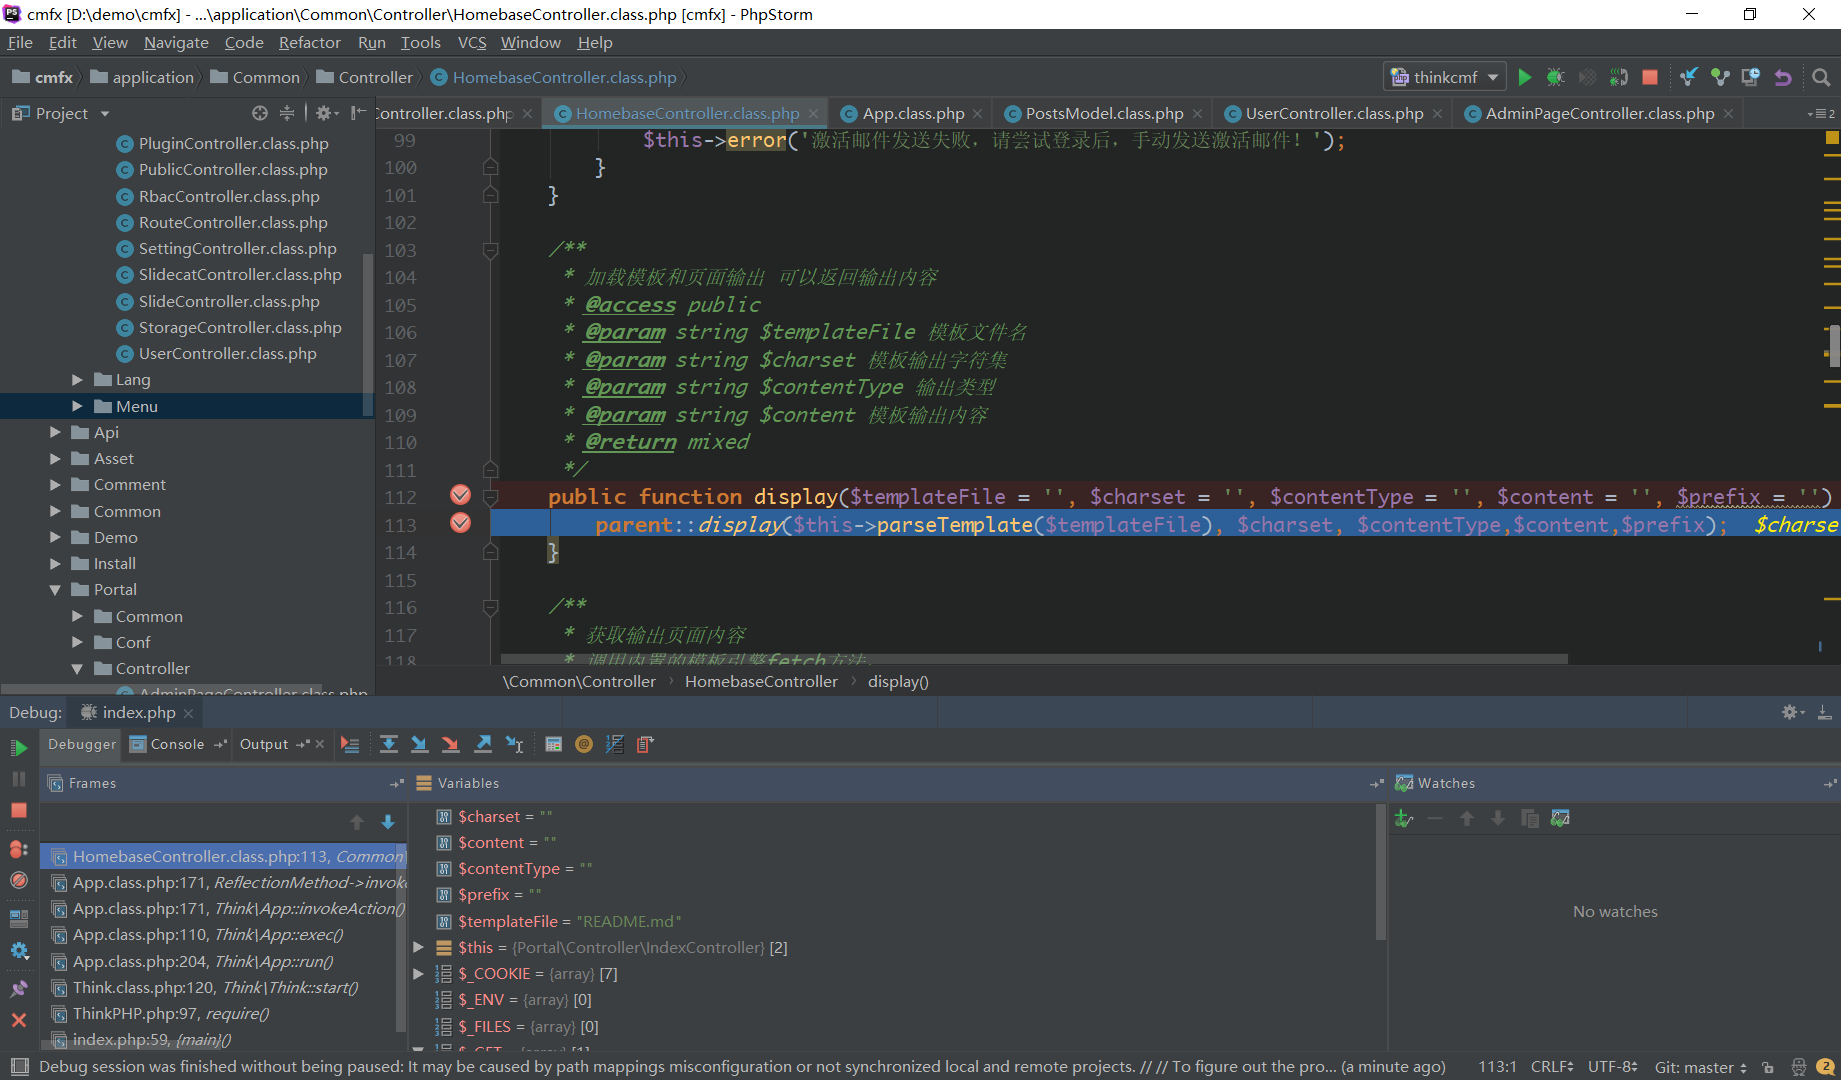Click the VCS Commit Changes icon
The width and height of the screenshot is (1841, 1080).
1720,77
